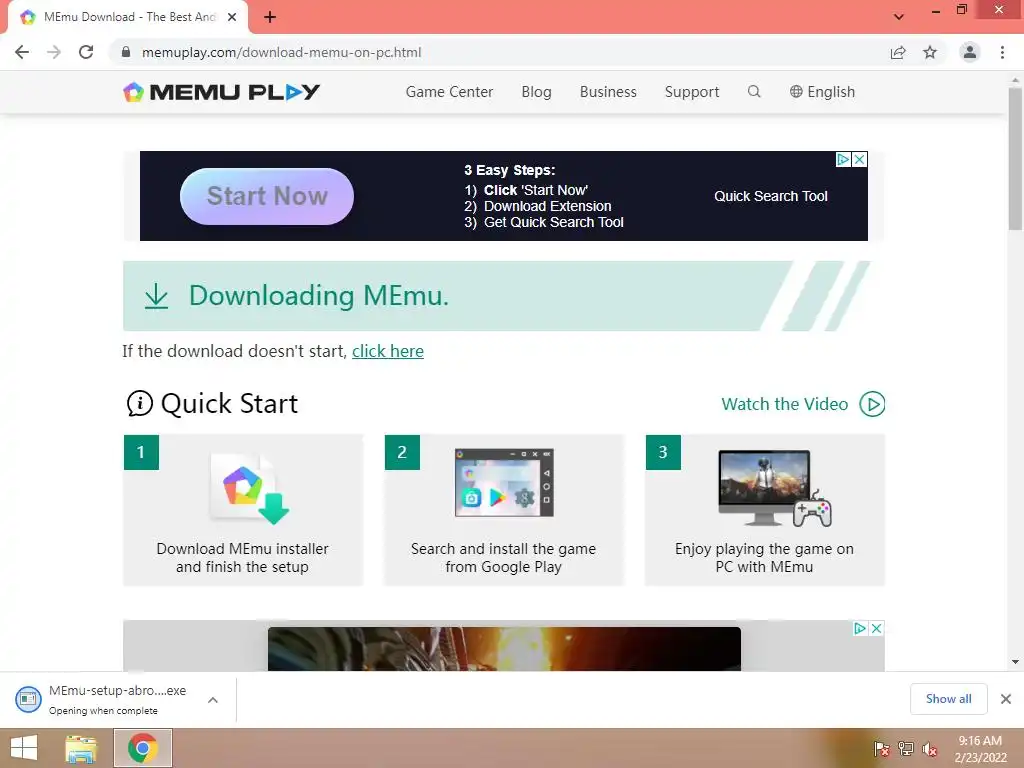Close the MEmu Download tab

232,17
